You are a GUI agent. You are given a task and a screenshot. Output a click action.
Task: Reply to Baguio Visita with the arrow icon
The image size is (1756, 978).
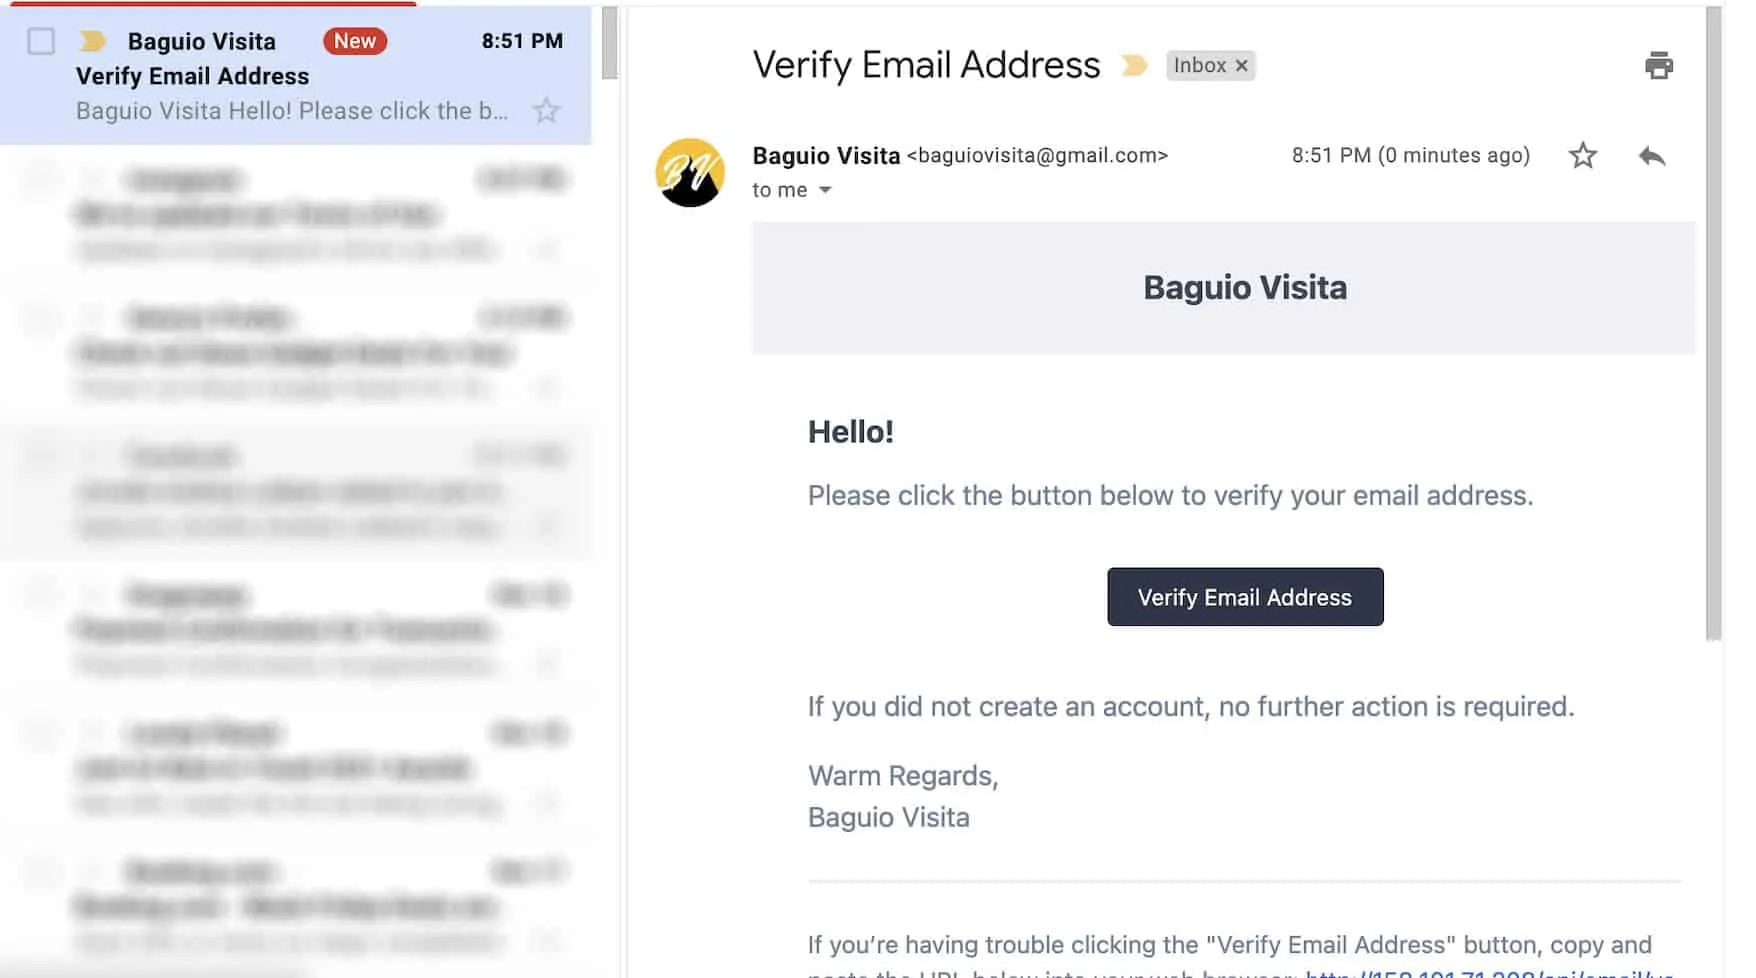1651,156
